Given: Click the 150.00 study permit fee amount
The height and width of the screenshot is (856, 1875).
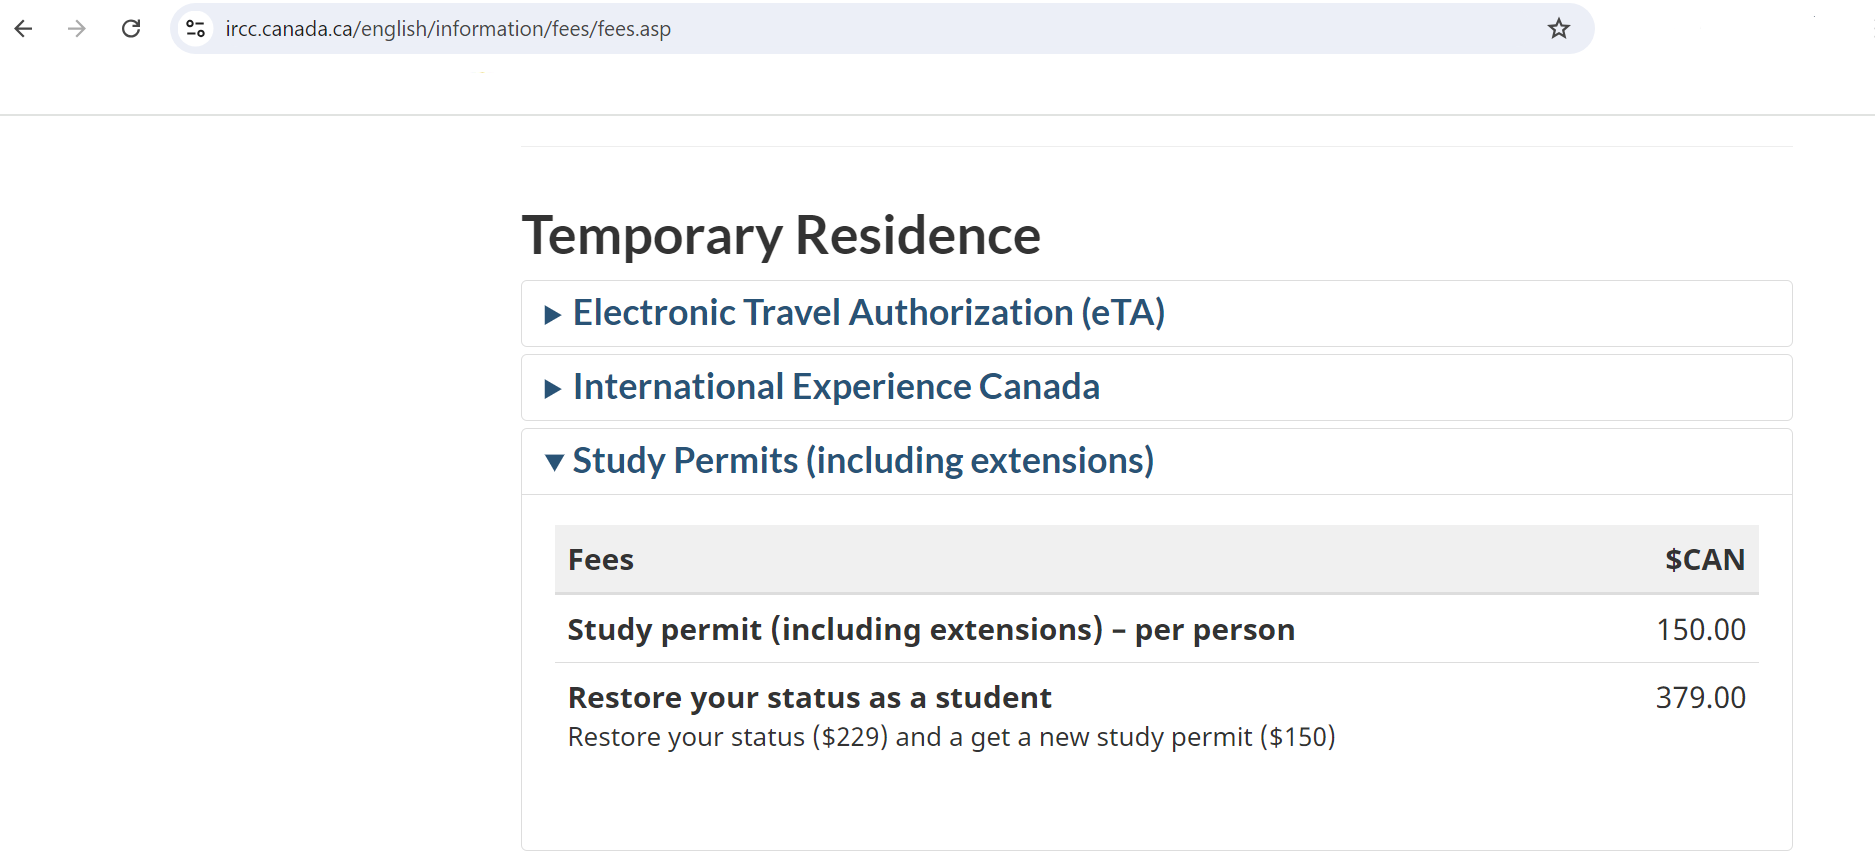Looking at the screenshot, I should click(x=1701, y=630).
